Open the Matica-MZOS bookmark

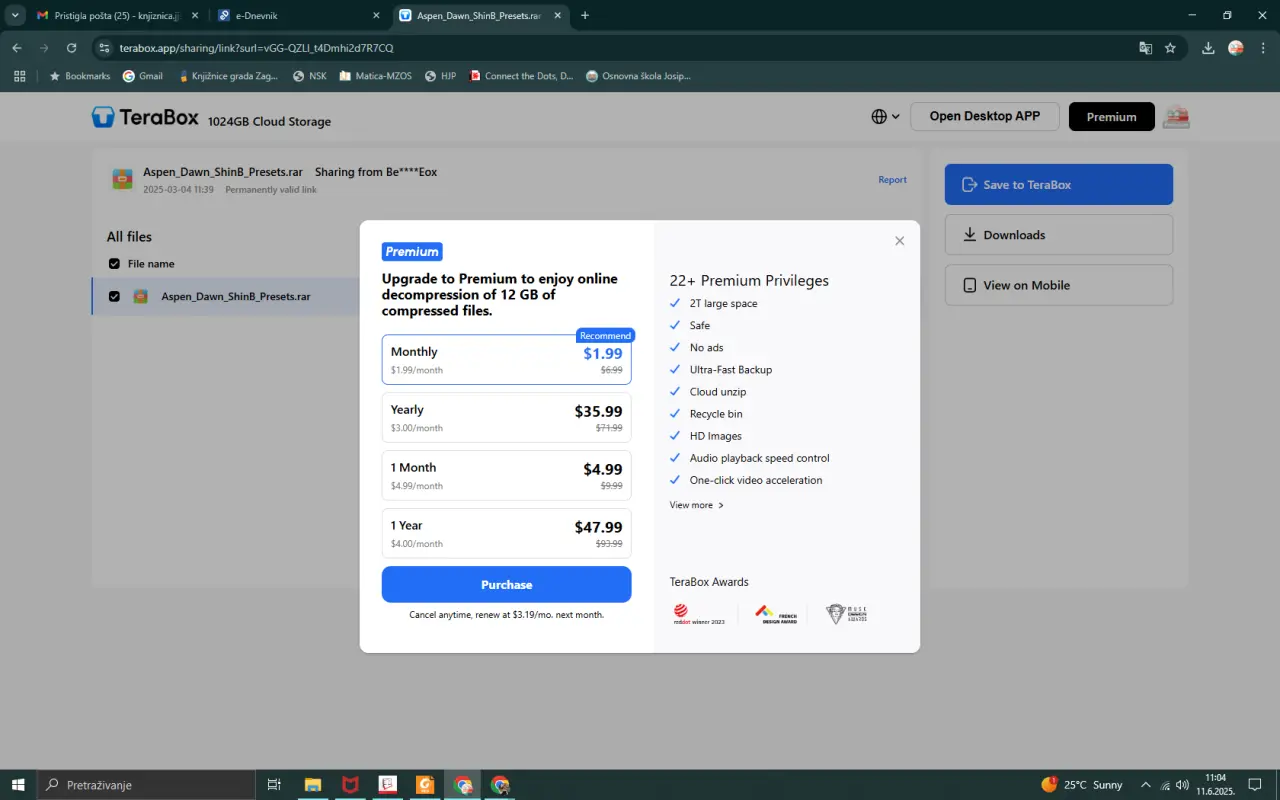click(376, 76)
